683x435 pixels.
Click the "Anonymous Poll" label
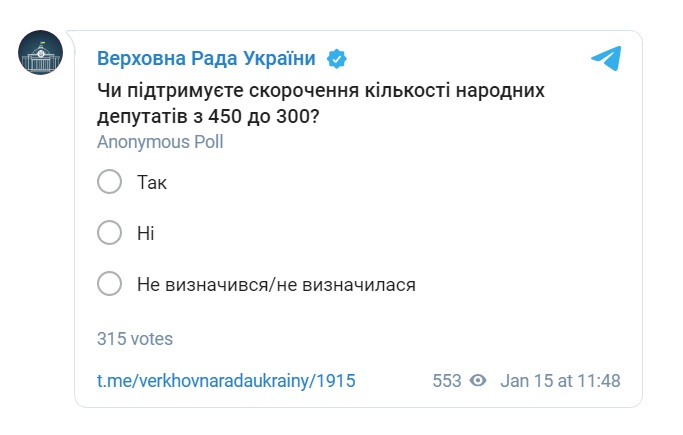(160, 142)
